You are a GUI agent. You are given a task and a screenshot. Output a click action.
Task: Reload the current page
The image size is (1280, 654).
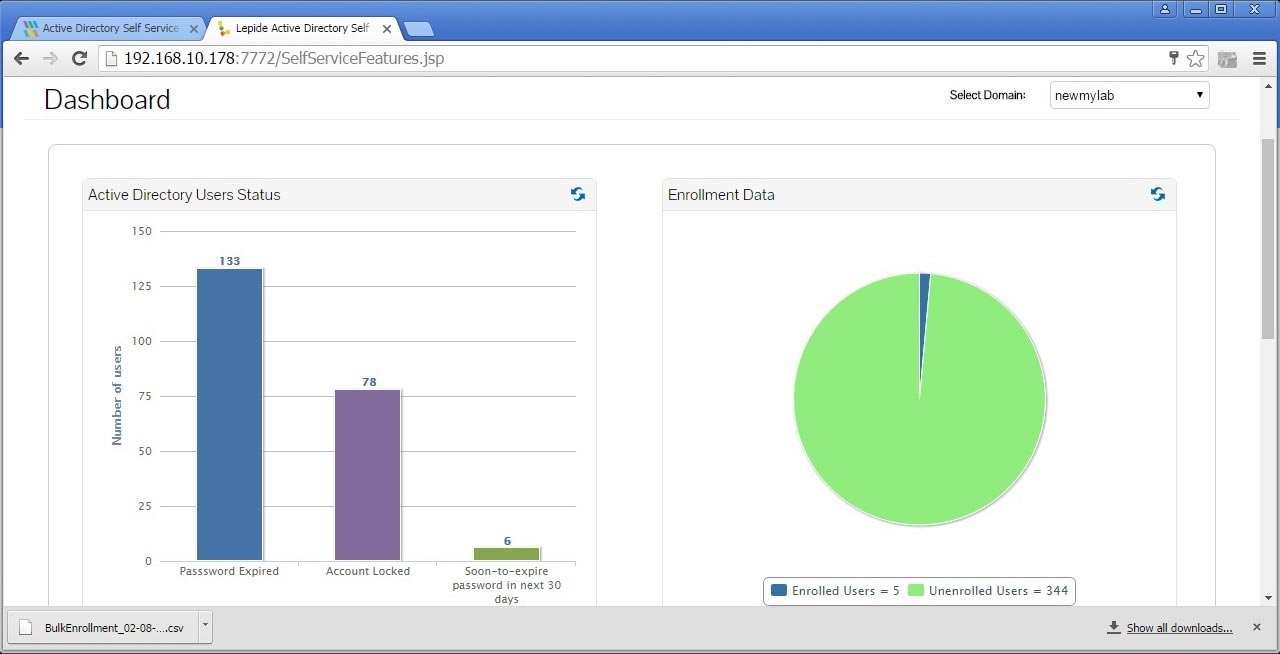point(79,58)
